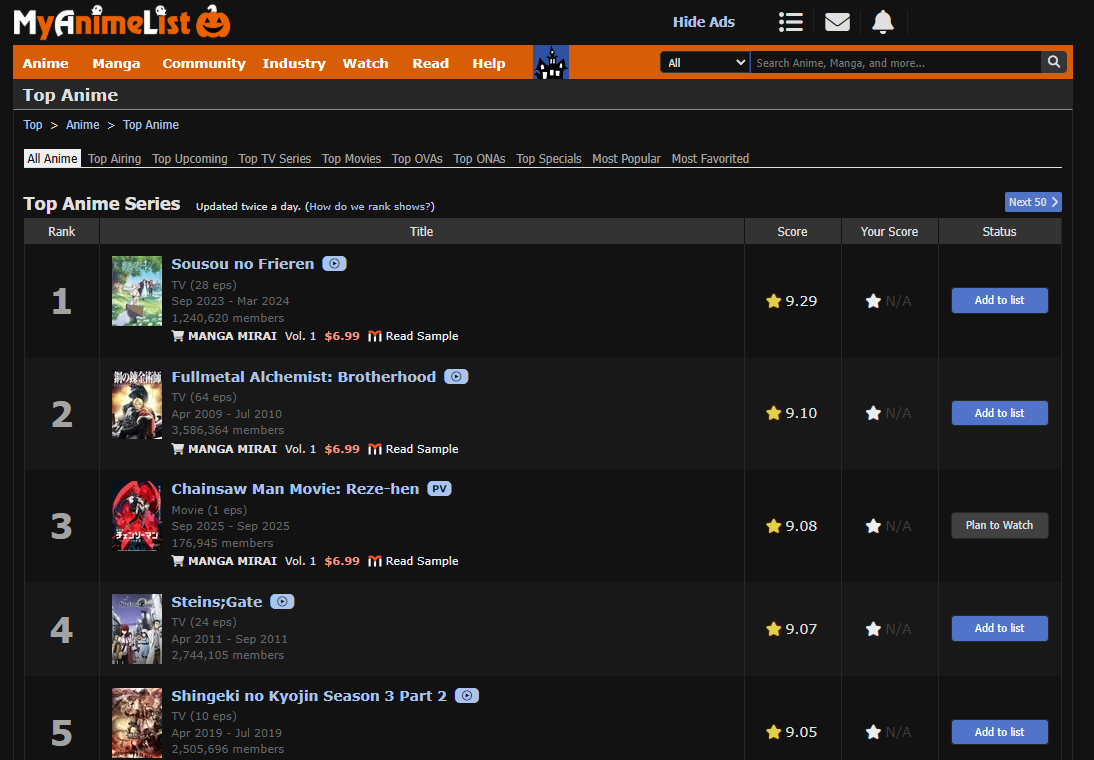This screenshot has height=760, width=1094.
Task: Go to Next 50 results
Action: pos(1033,202)
